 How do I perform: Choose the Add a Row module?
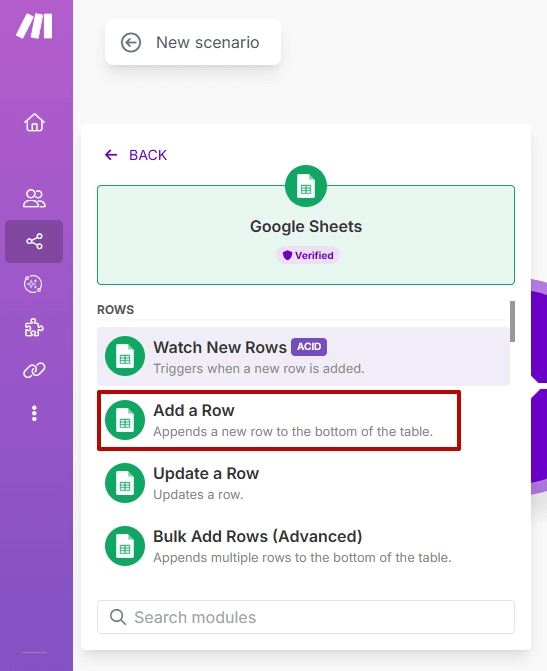(x=279, y=420)
